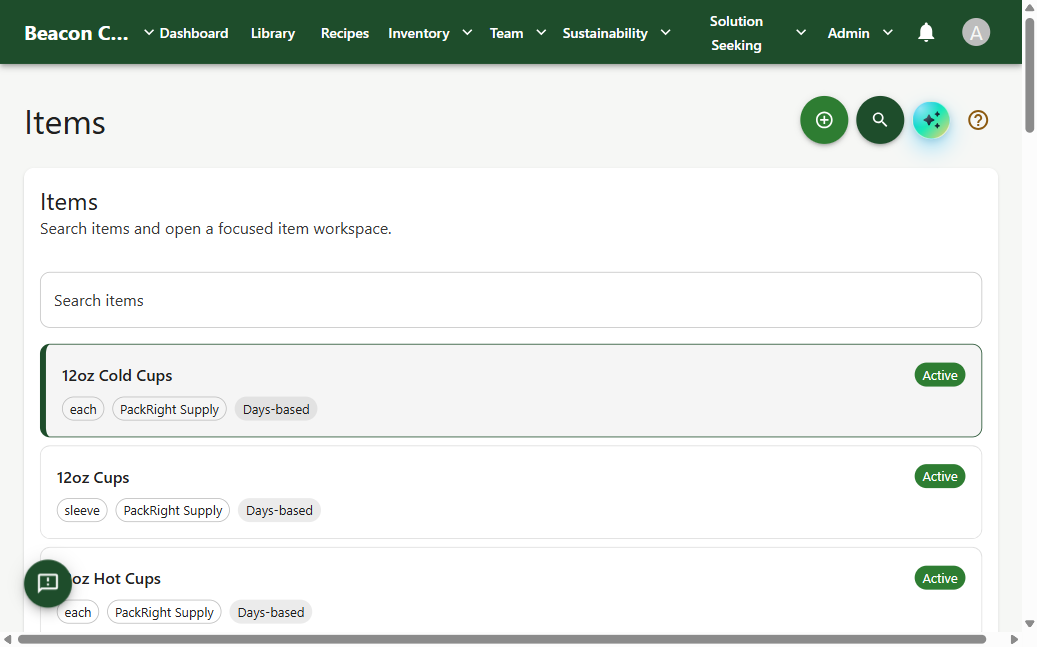Screen dimensions: 1037x647
Task: Launch the AI sparkle assistant button
Action: pos(931,120)
